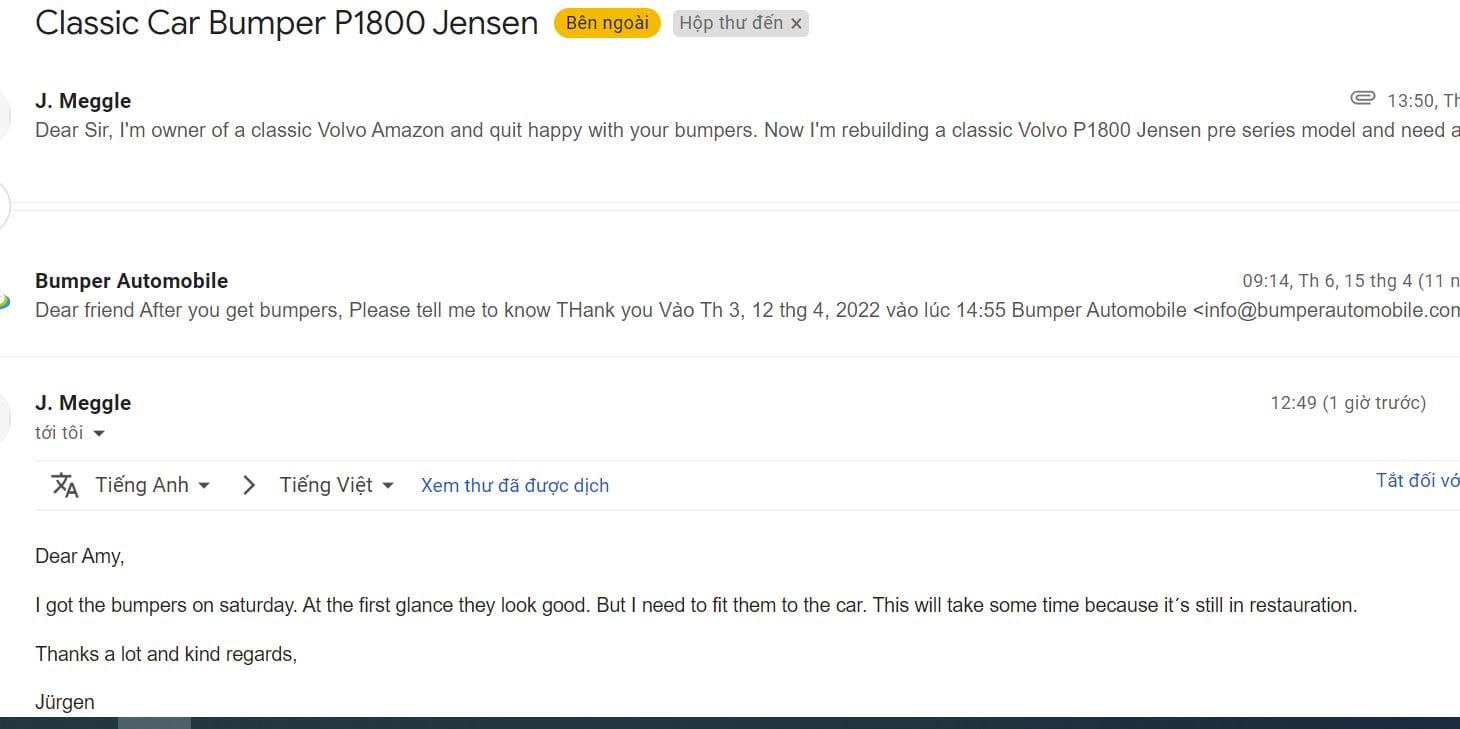
Task: Click the yellow Bên ngoài label
Action: click(x=607, y=23)
